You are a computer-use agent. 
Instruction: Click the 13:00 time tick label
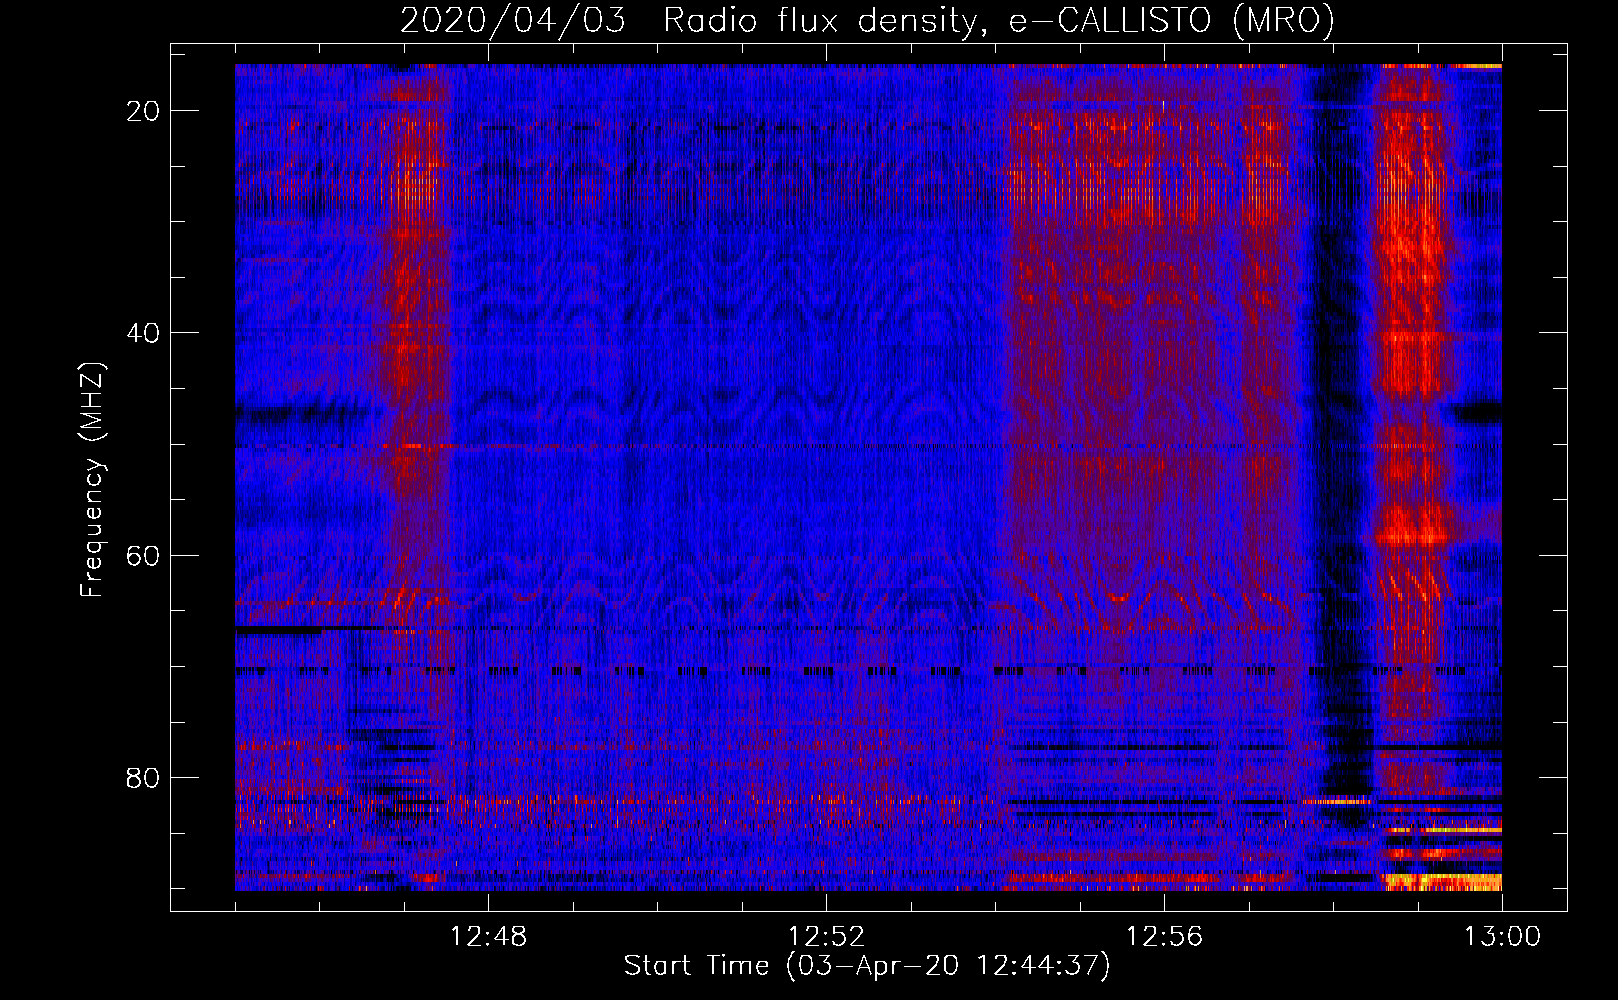point(1502,937)
